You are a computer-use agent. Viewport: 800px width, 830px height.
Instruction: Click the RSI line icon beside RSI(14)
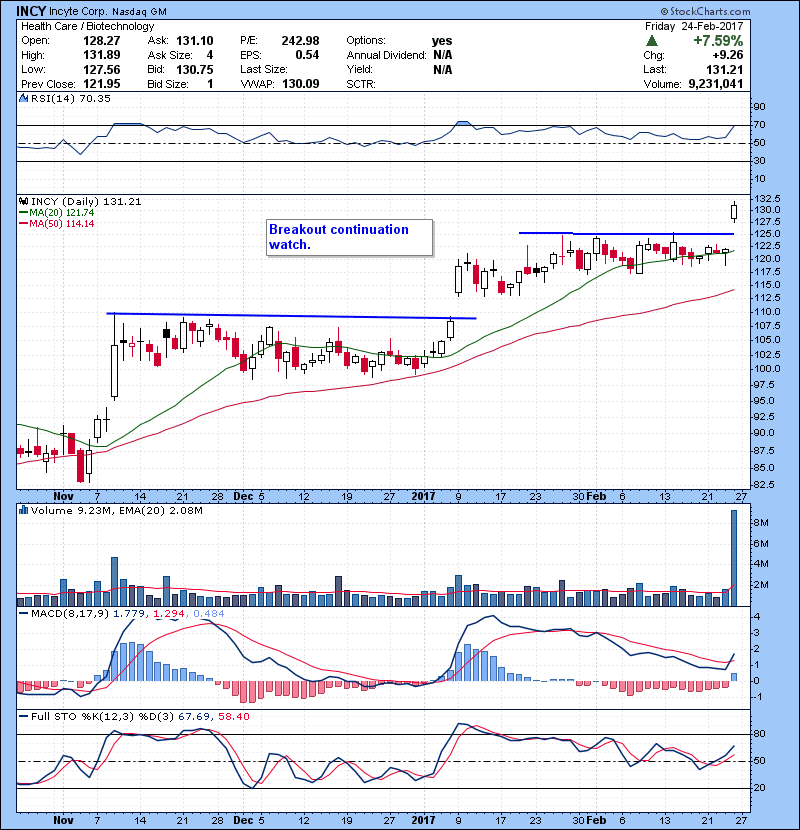tap(23, 98)
